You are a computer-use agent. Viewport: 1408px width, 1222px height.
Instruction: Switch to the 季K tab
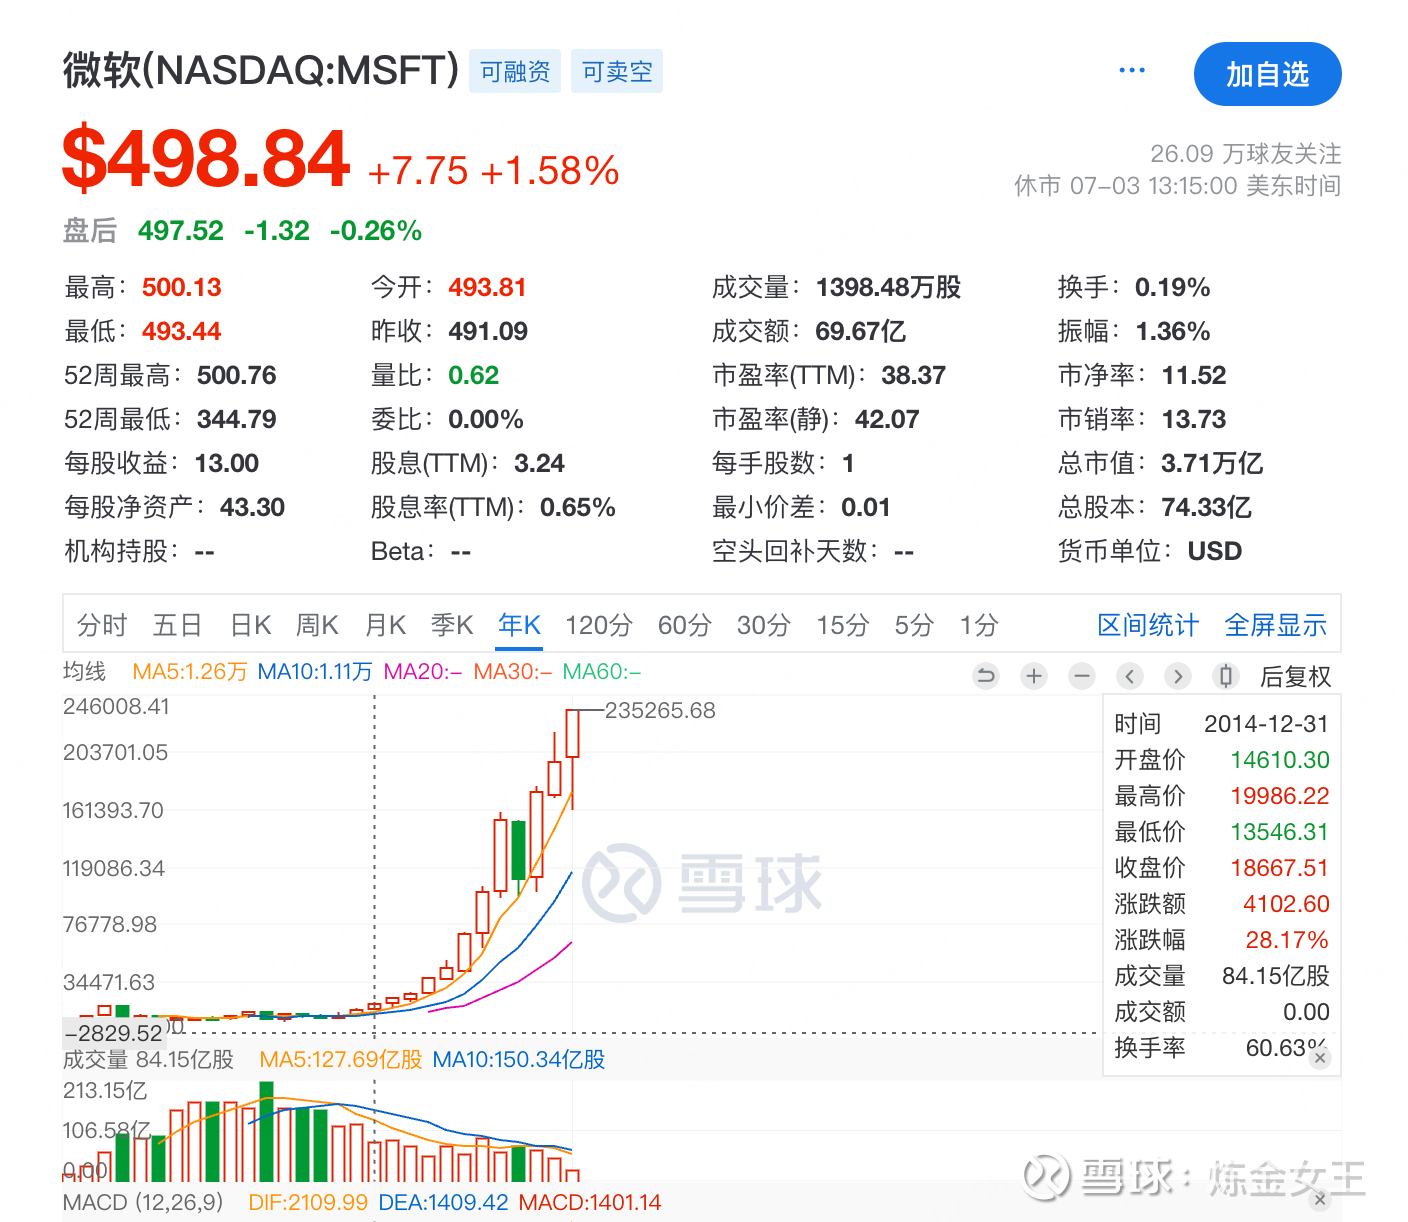point(452,626)
